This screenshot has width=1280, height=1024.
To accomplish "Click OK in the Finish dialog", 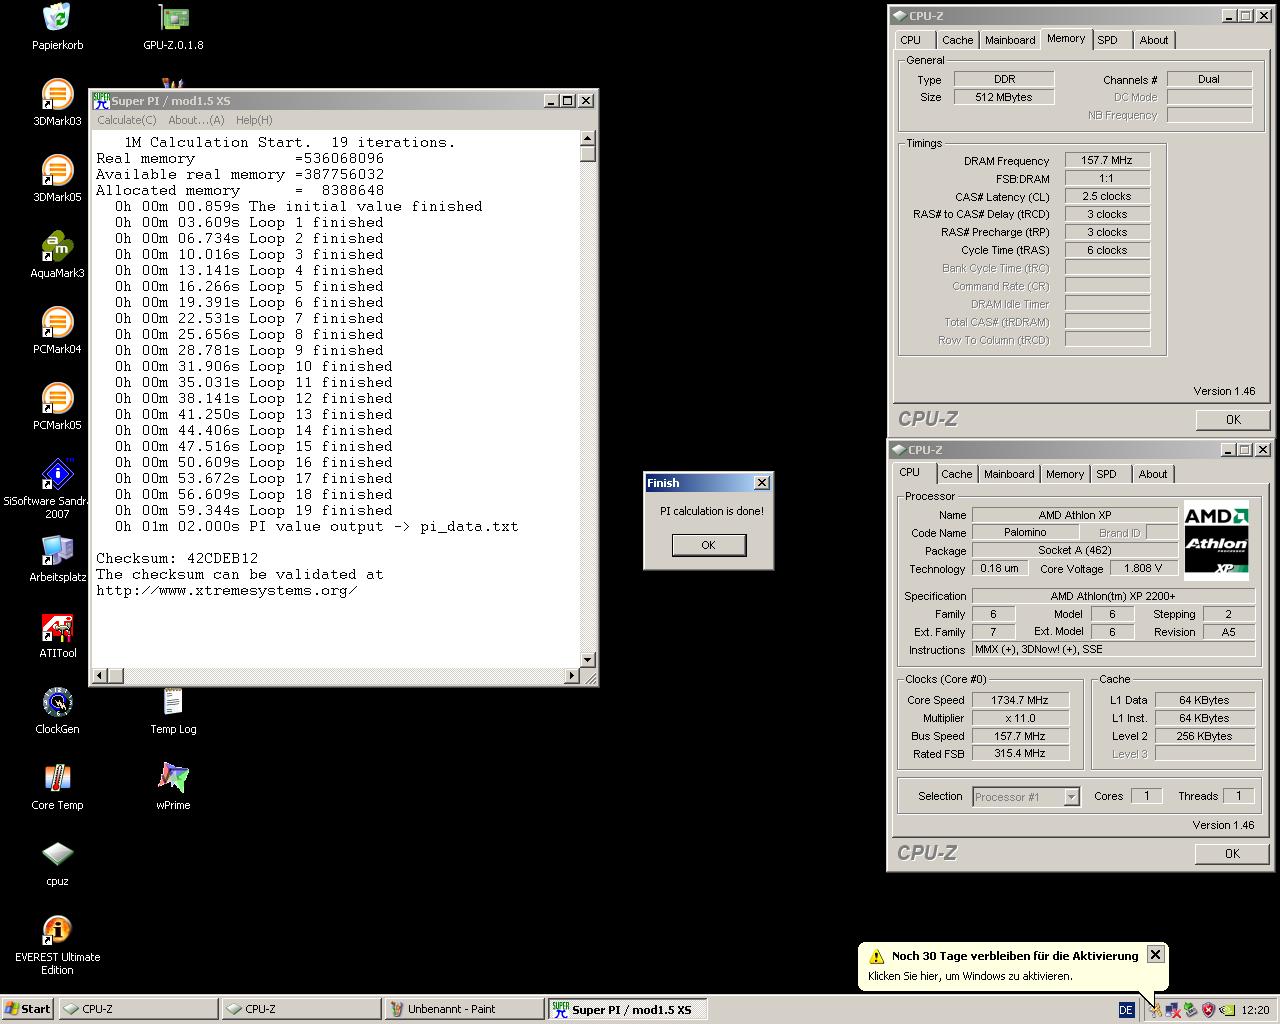I will click(708, 545).
